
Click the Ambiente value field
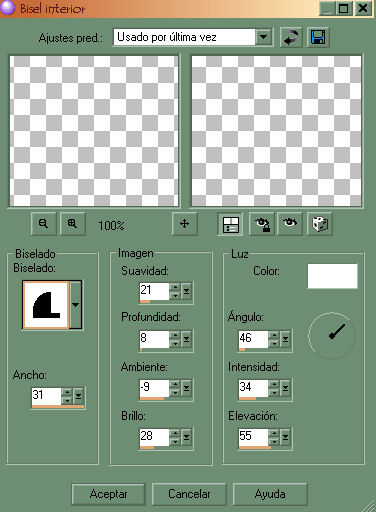point(154,388)
